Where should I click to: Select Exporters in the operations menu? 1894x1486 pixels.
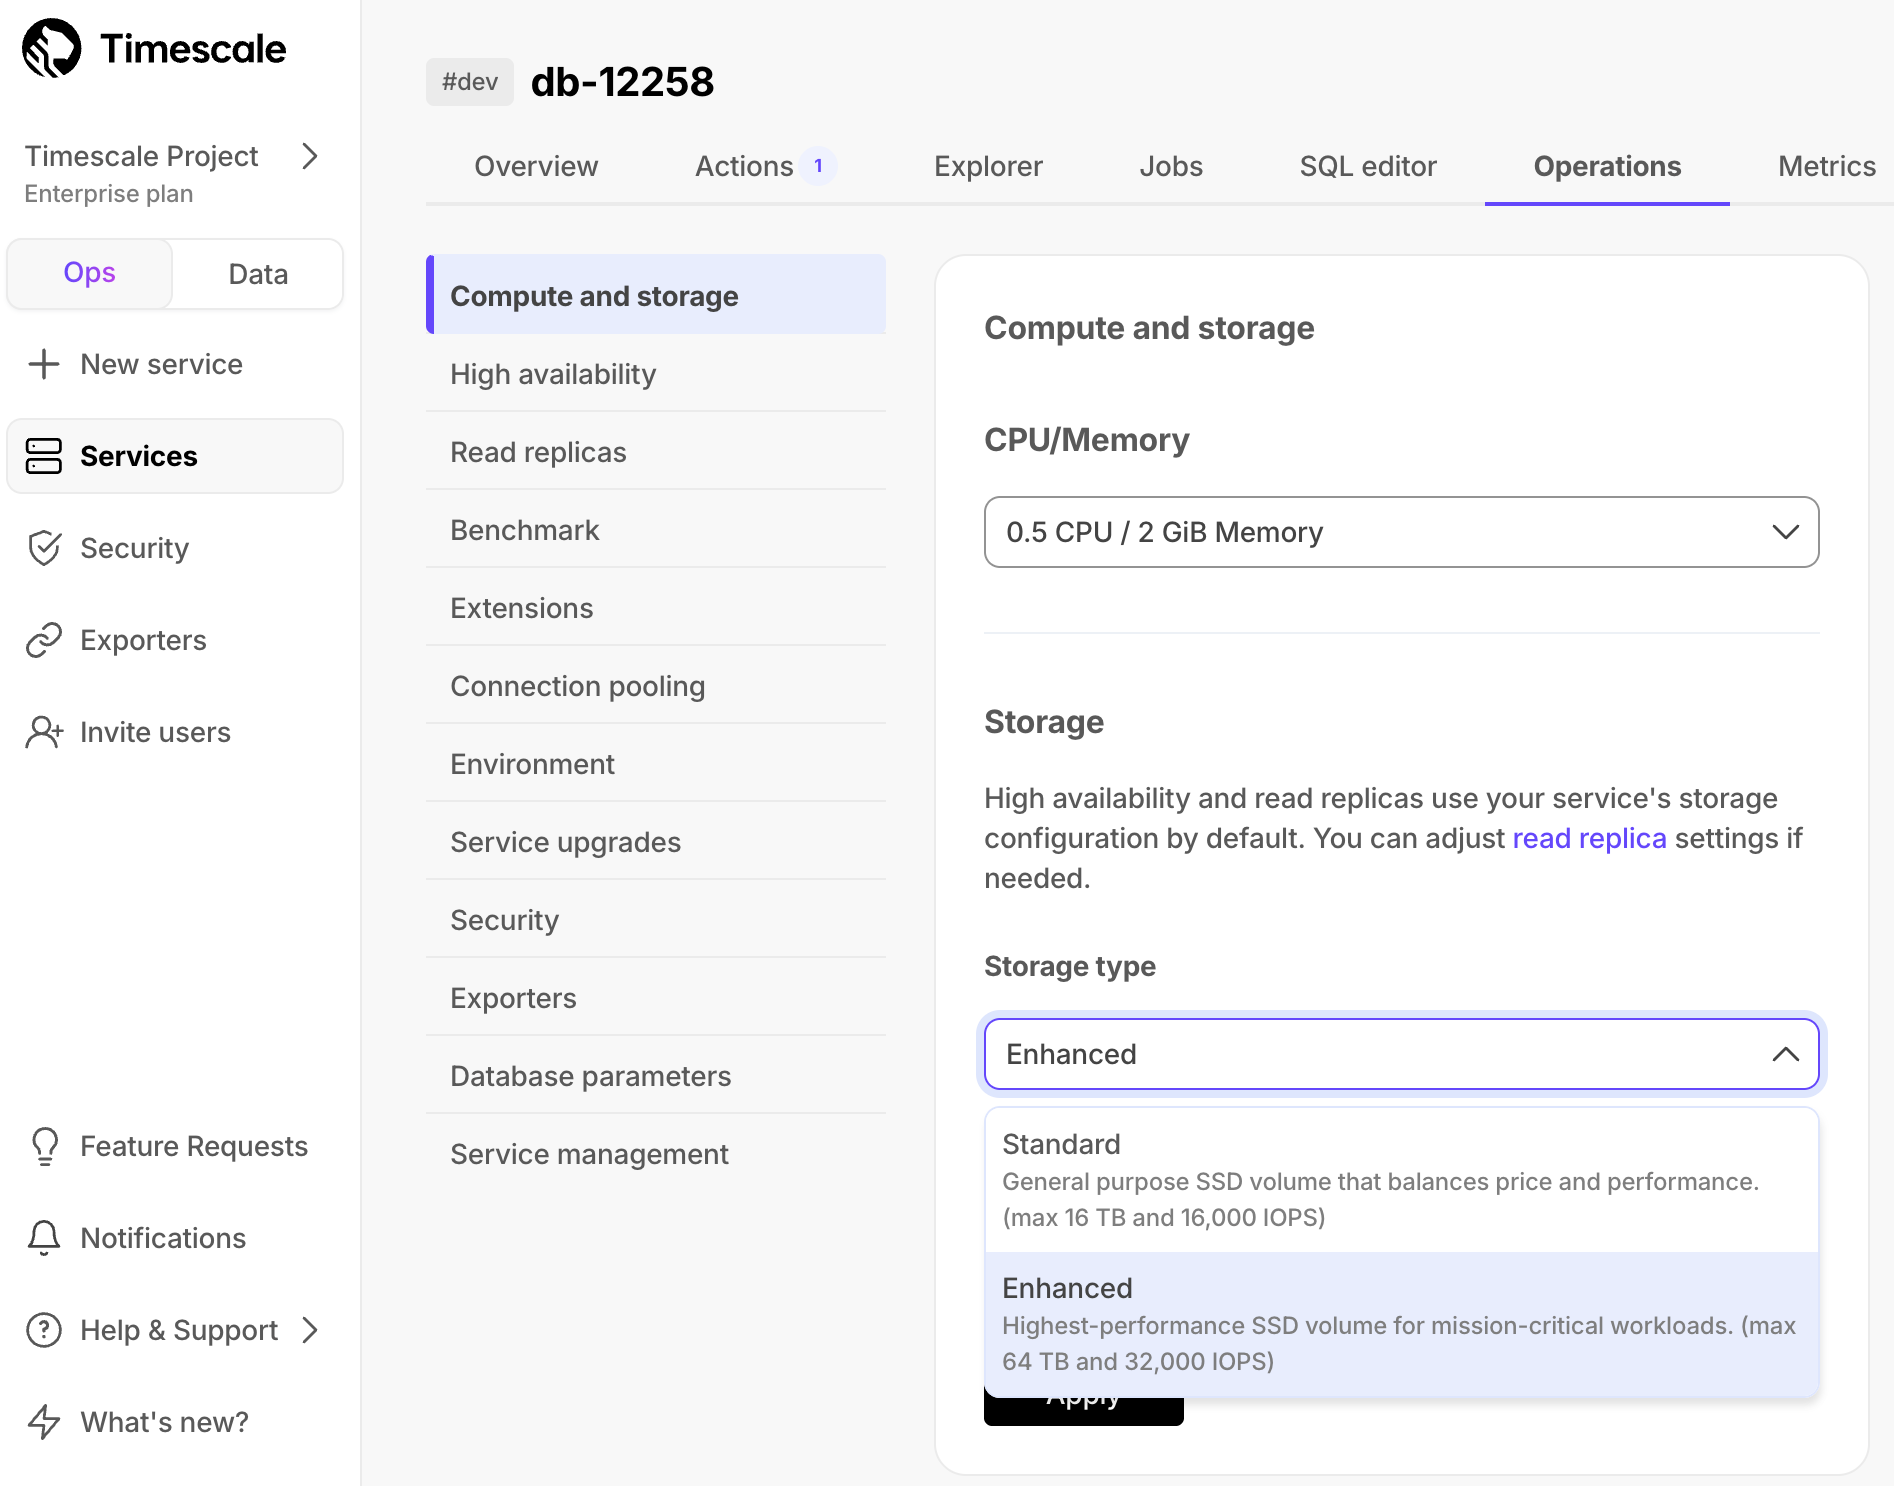pos(656,997)
